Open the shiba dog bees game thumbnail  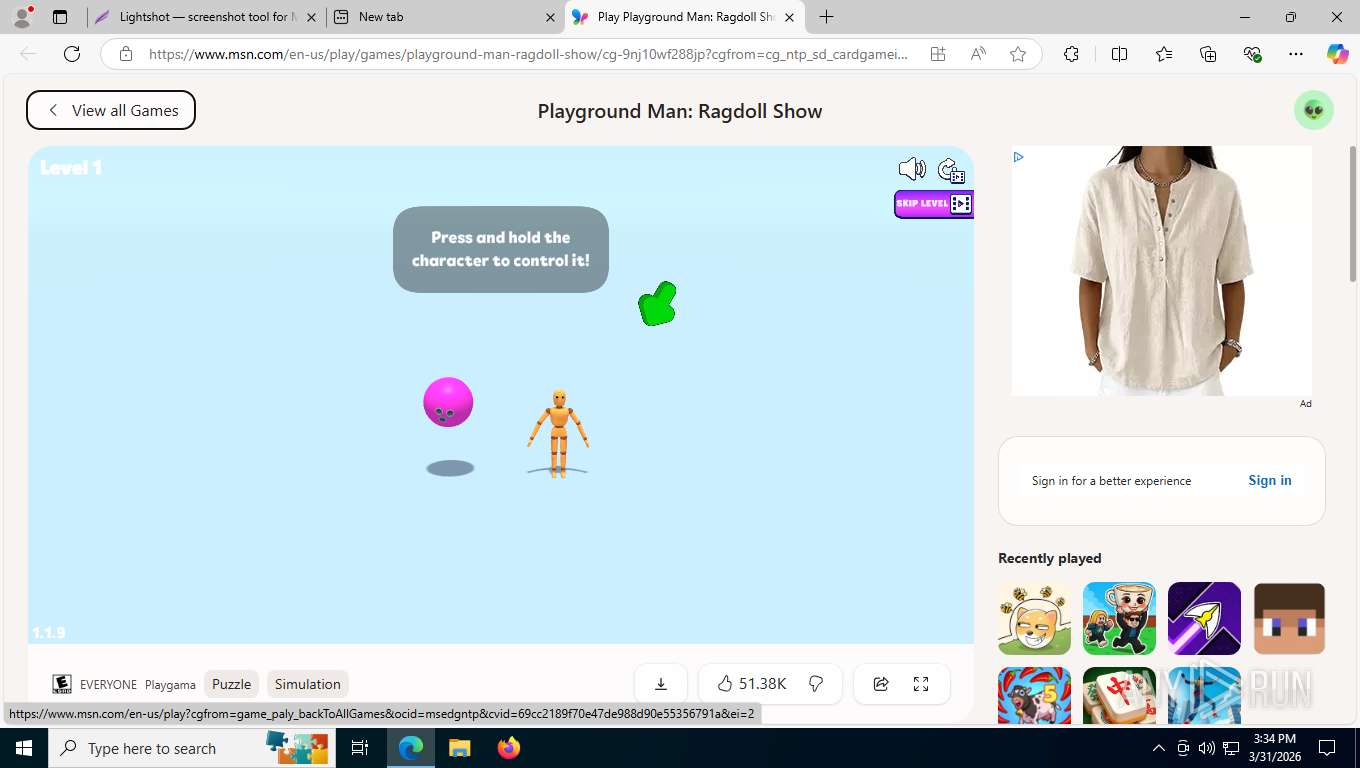(1034, 618)
